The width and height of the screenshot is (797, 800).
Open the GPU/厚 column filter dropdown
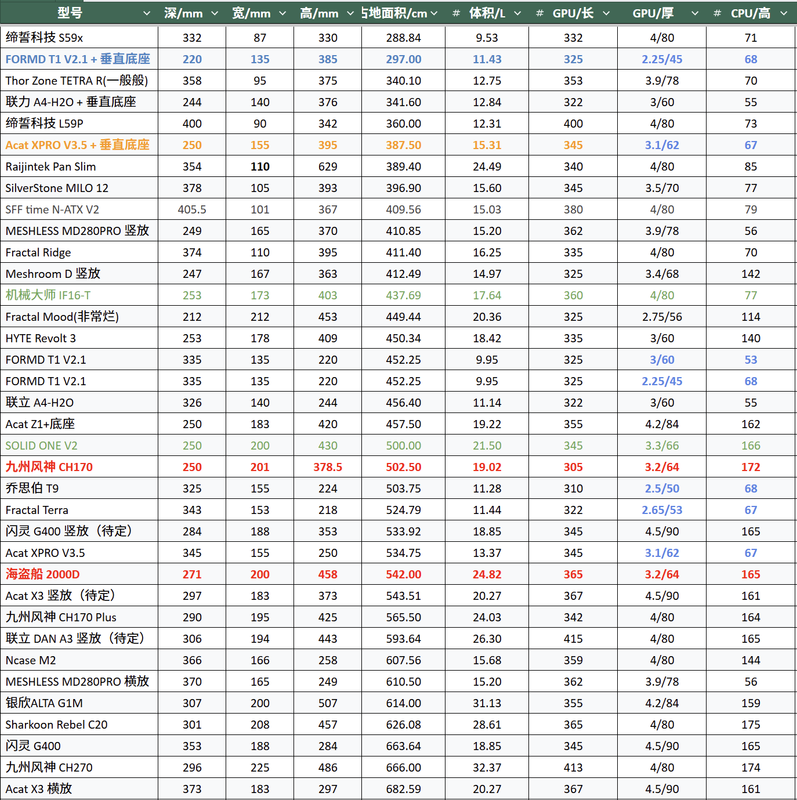(x=695, y=13)
